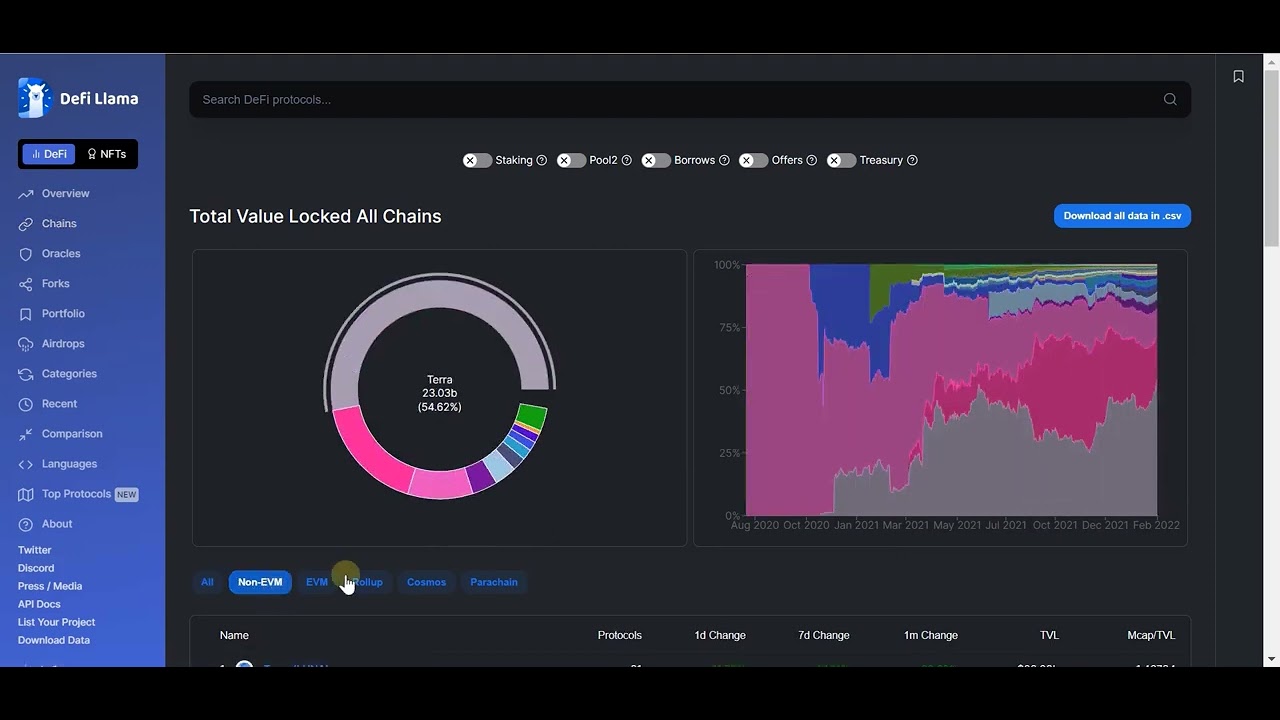Click the green donut segment
Screen dimensions: 1280x720
point(531,417)
